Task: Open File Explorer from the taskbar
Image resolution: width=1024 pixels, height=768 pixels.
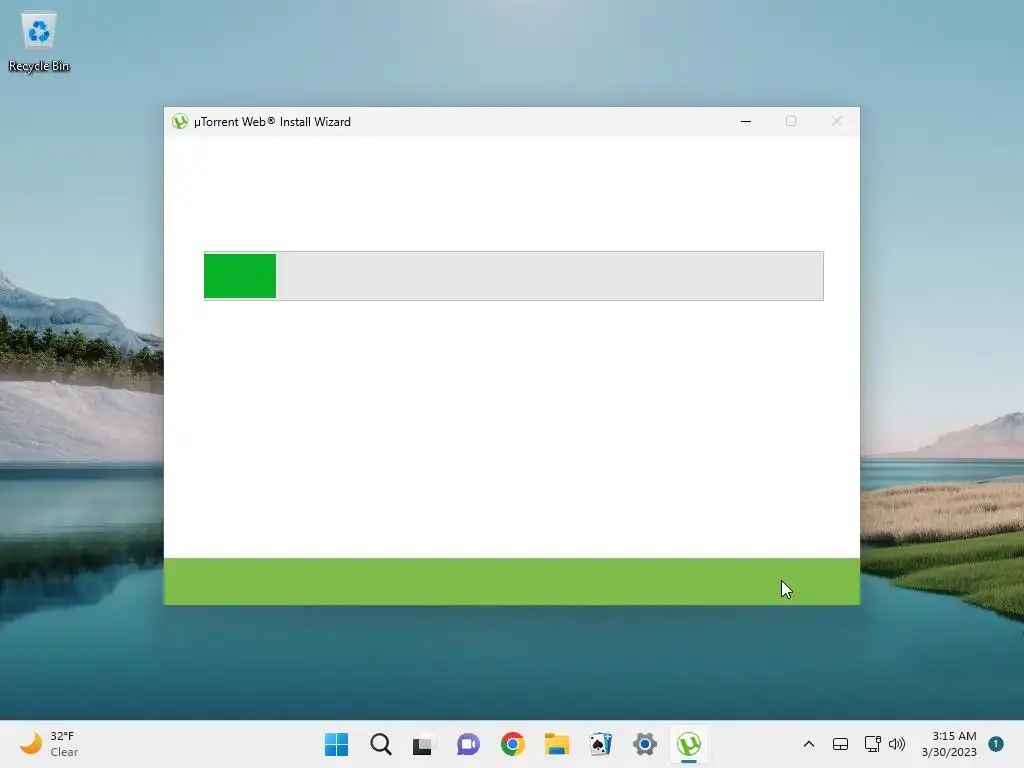Action: click(x=556, y=744)
